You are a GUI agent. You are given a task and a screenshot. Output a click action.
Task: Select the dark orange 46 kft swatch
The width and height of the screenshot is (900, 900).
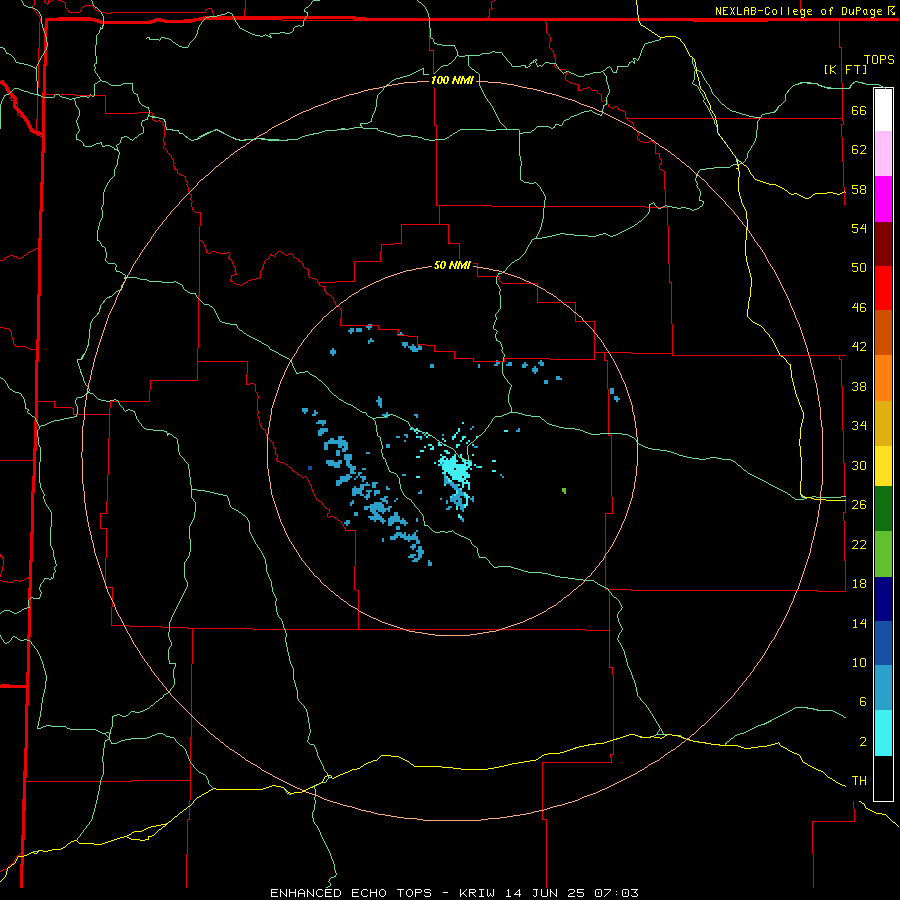[x=883, y=332]
